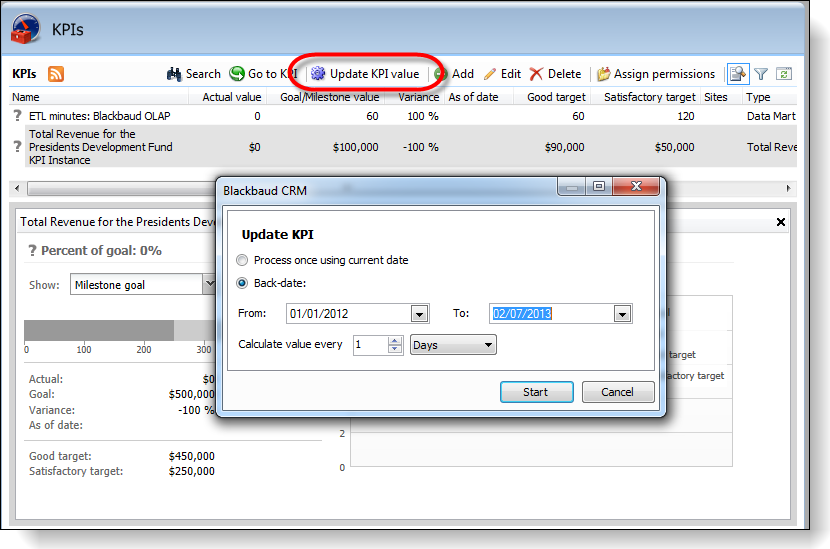Click Add in the KPIs toolbar

tap(454, 74)
